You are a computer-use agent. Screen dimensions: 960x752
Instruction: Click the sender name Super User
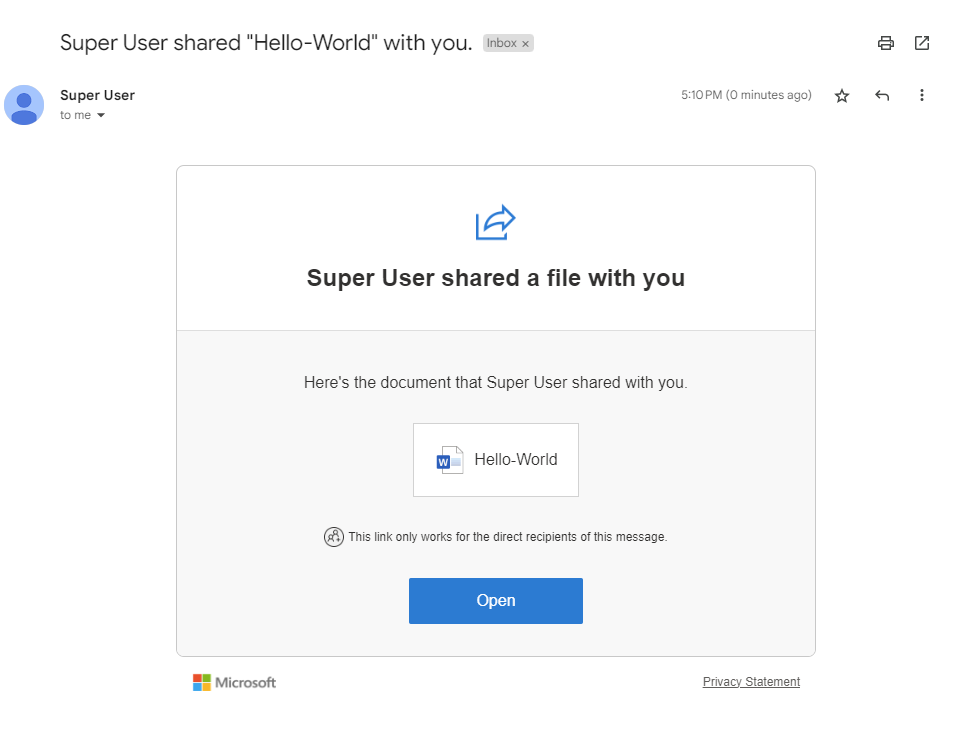point(97,95)
